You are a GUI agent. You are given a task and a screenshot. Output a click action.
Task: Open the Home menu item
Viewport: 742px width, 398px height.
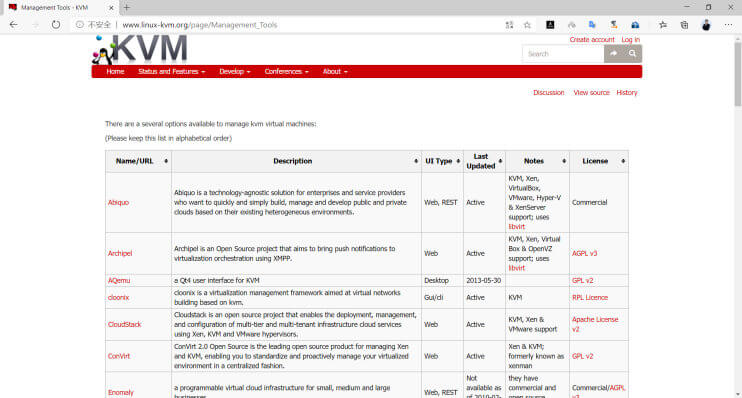(115, 71)
